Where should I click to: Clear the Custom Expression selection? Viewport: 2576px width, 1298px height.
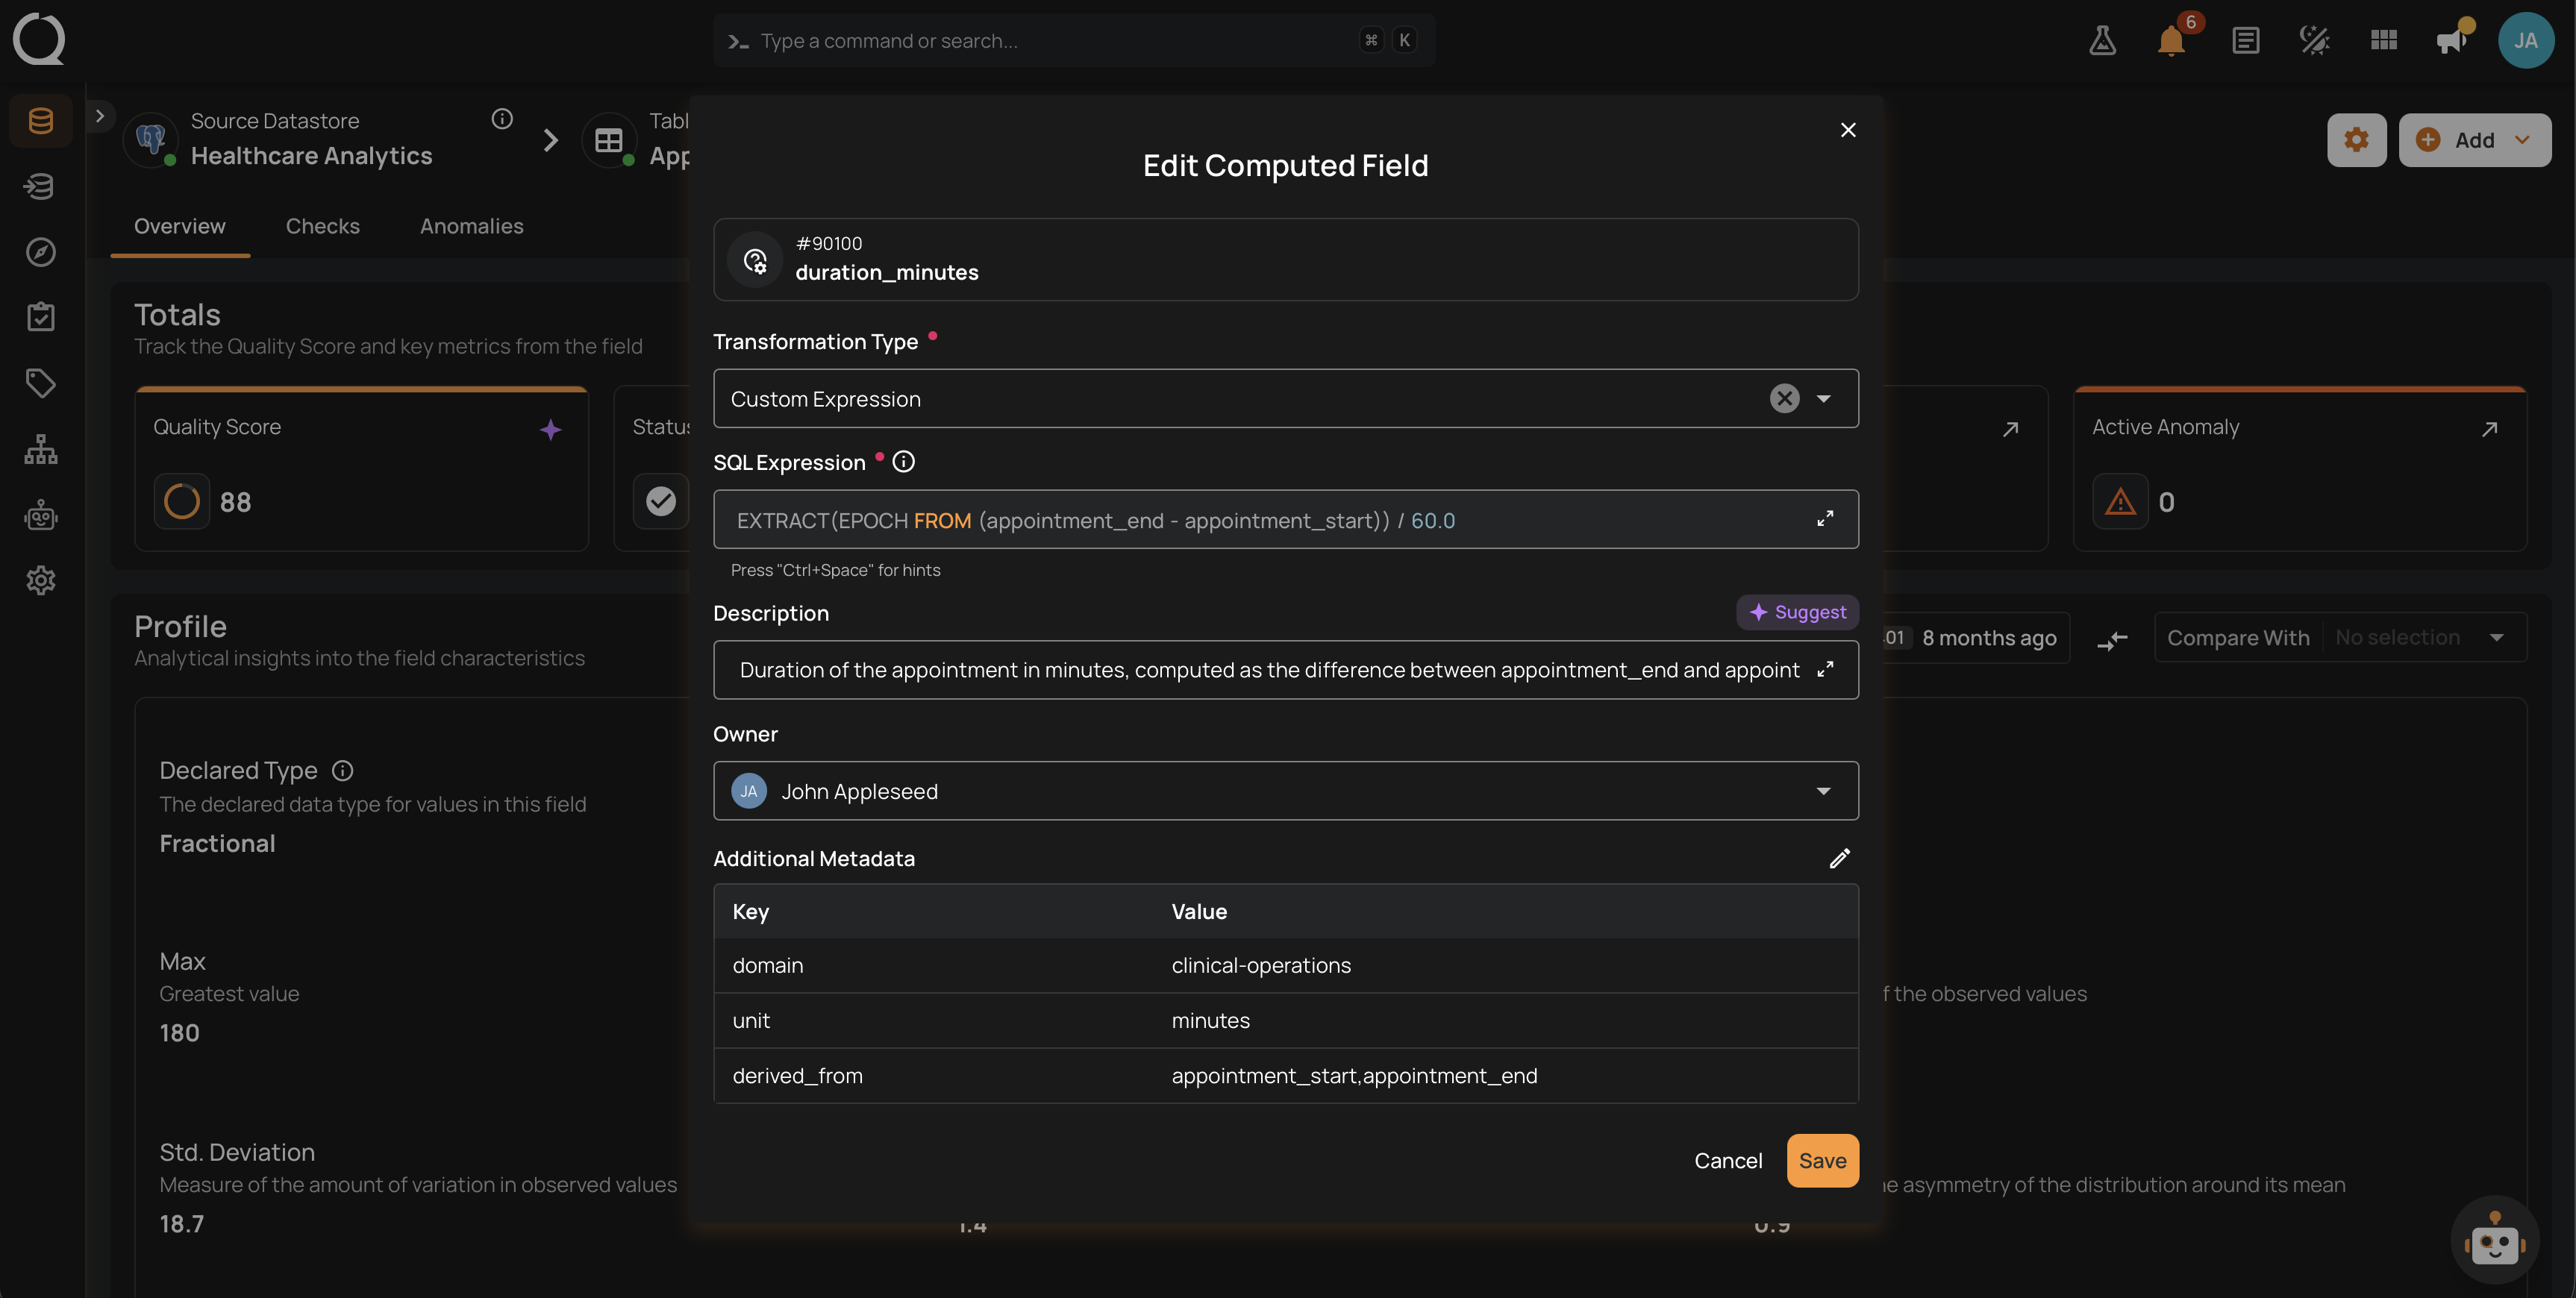coord(1785,398)
